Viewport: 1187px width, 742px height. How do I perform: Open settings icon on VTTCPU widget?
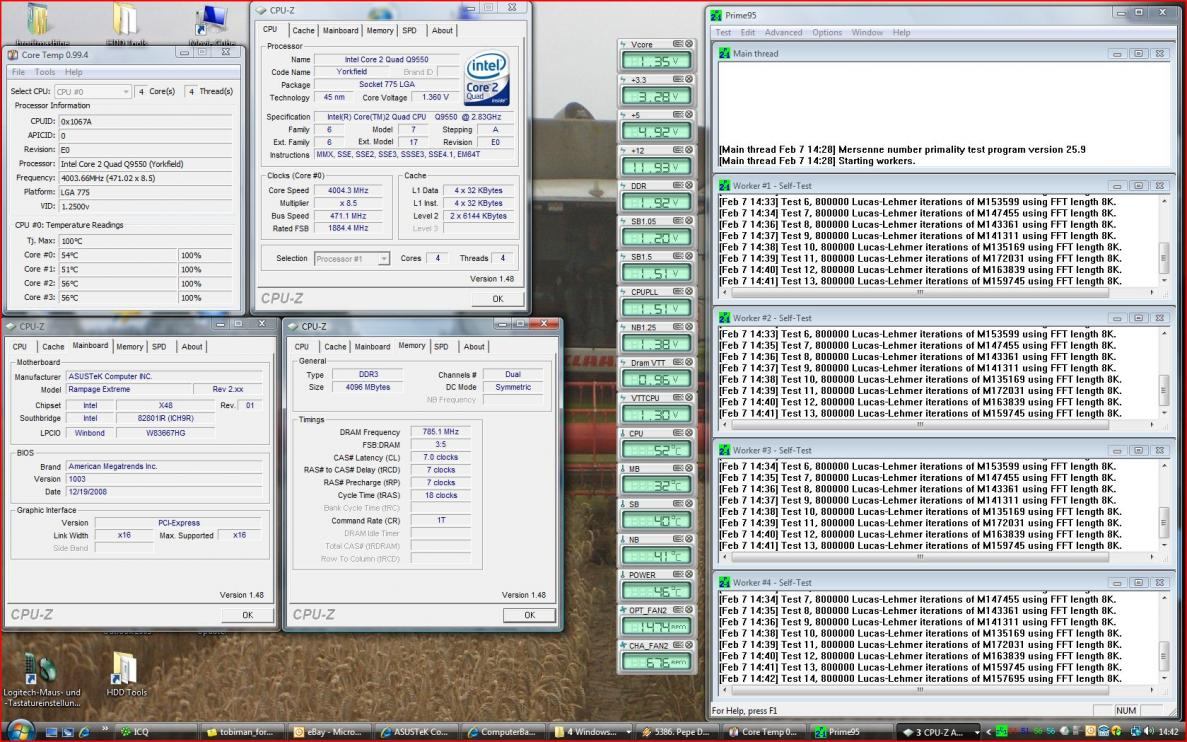678,397
